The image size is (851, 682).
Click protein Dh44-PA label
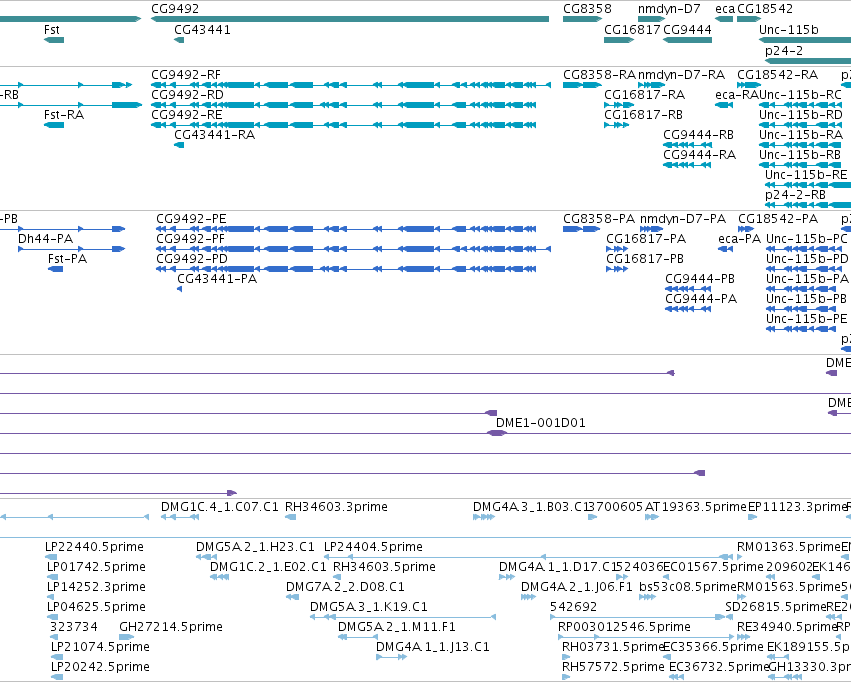46,239
